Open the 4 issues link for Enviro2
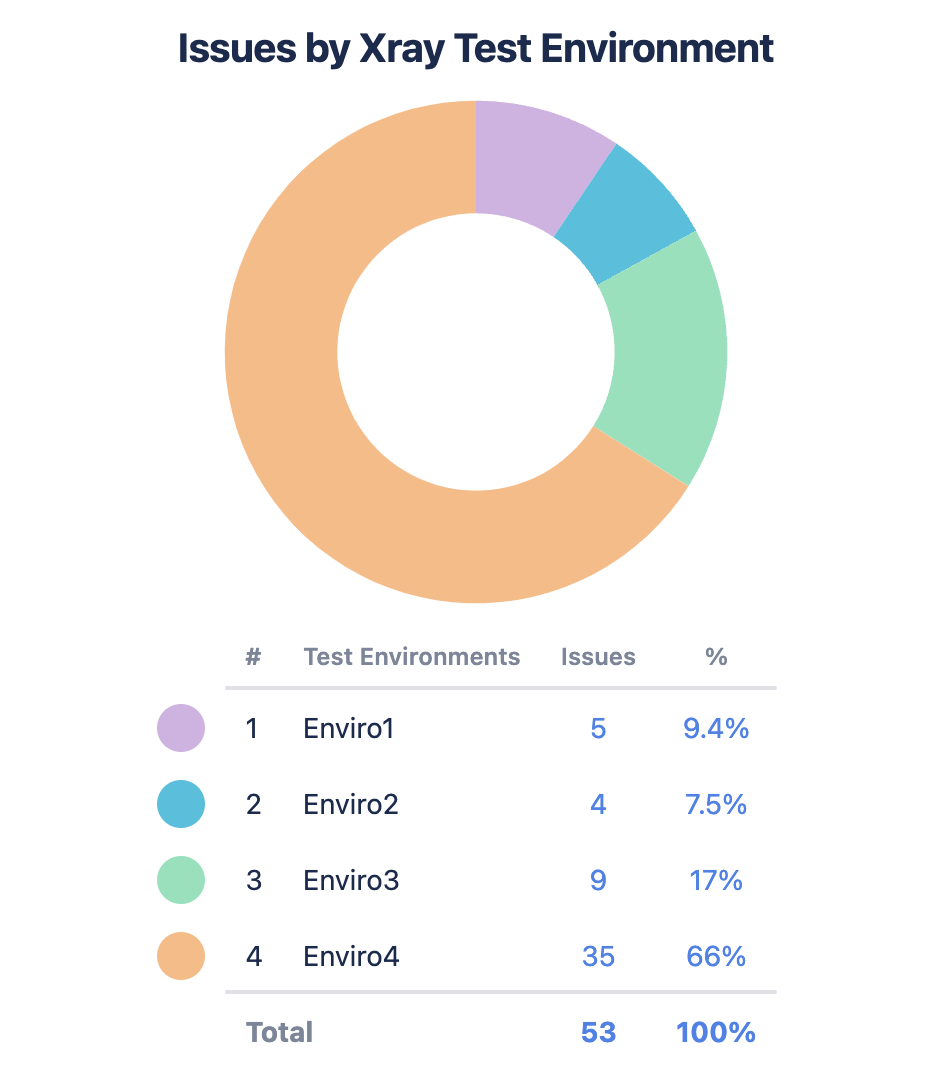The image size is (950, 1078). (x=598, y=804)
